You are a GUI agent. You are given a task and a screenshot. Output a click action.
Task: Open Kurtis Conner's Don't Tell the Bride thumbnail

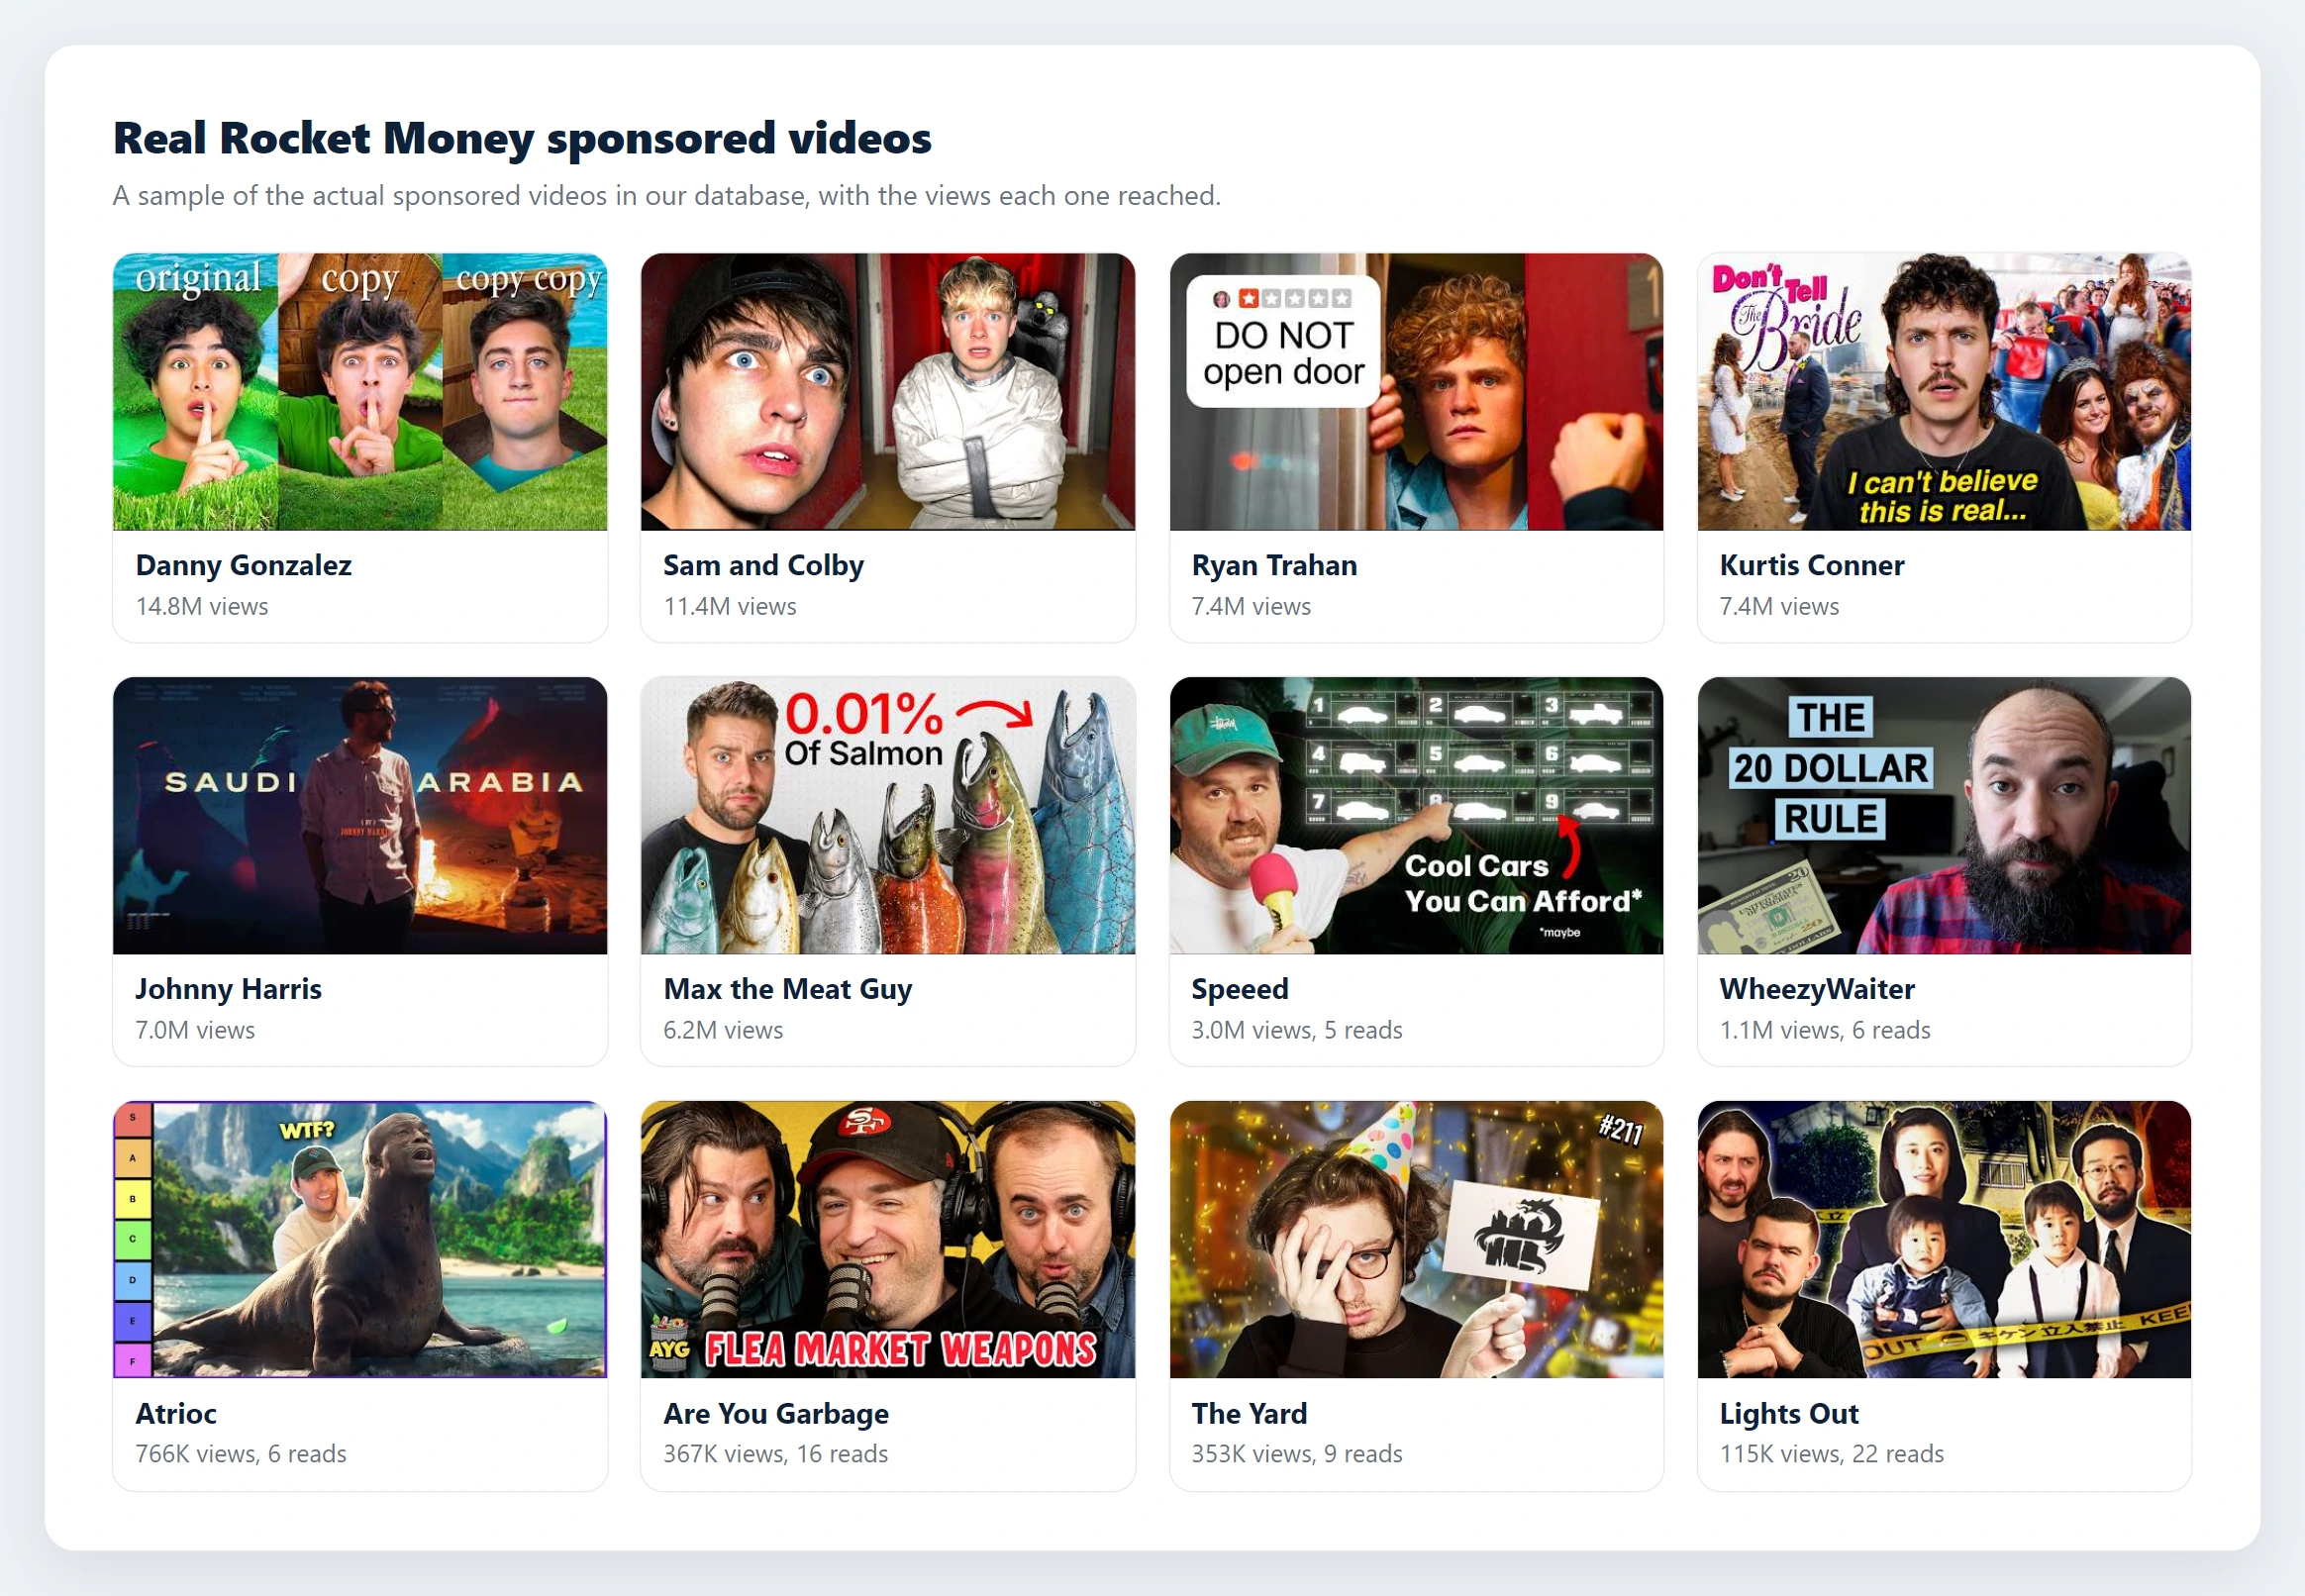1944,391
